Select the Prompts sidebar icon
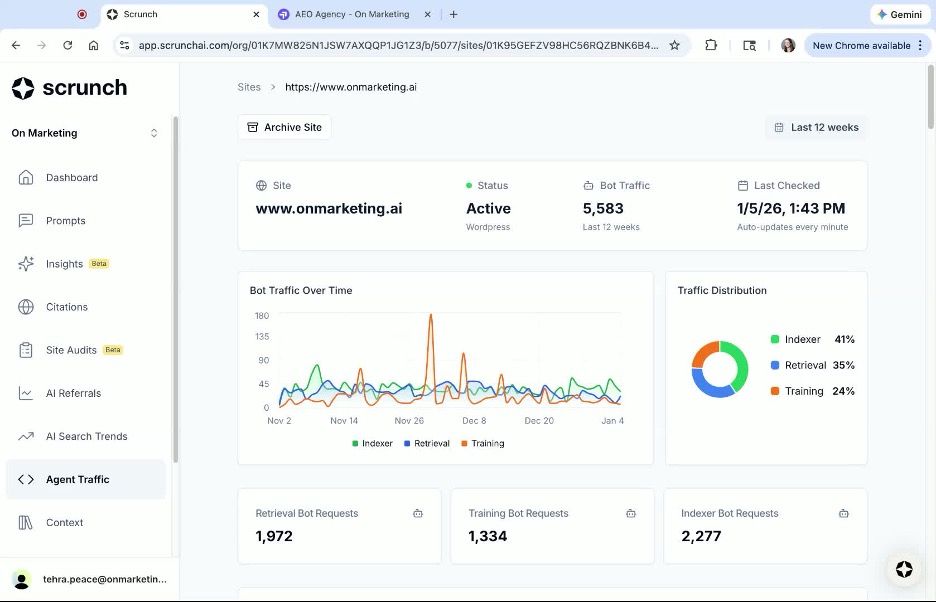This screenshot has height=602, width=936. coord(28,220)
